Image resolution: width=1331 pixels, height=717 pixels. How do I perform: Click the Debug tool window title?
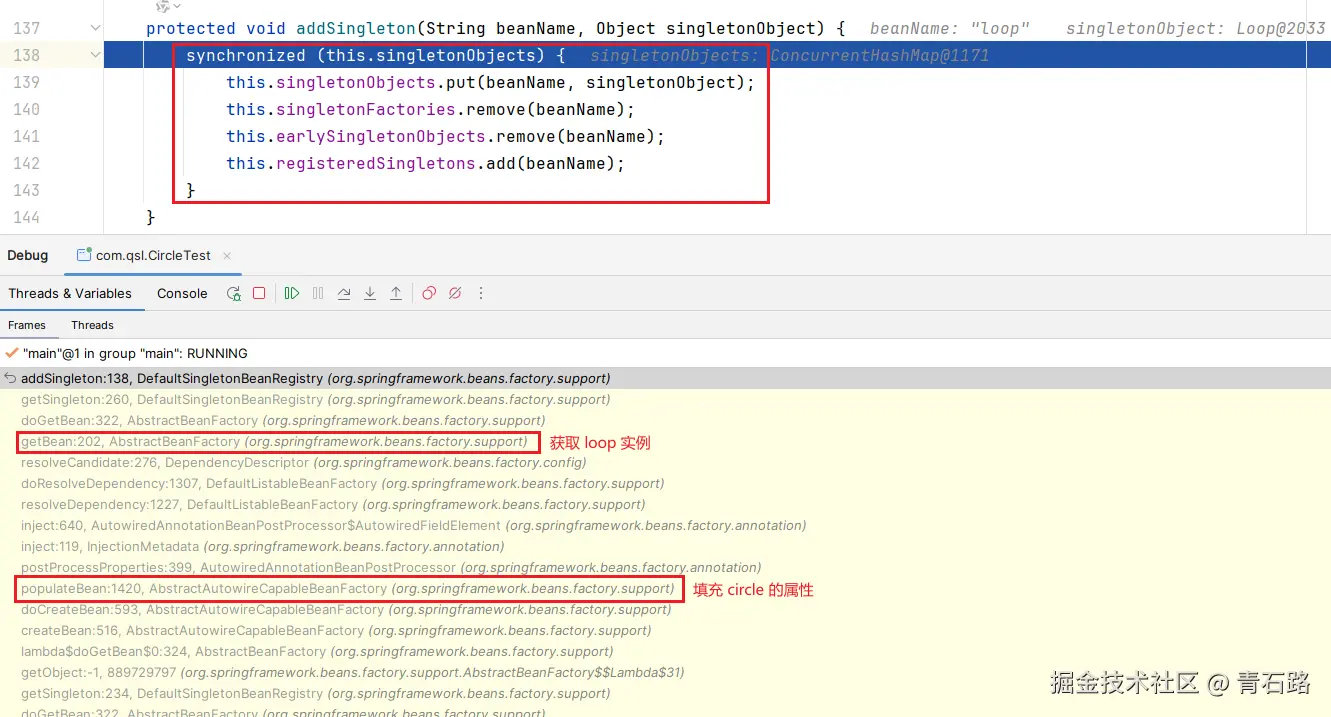tap(28, 255)
